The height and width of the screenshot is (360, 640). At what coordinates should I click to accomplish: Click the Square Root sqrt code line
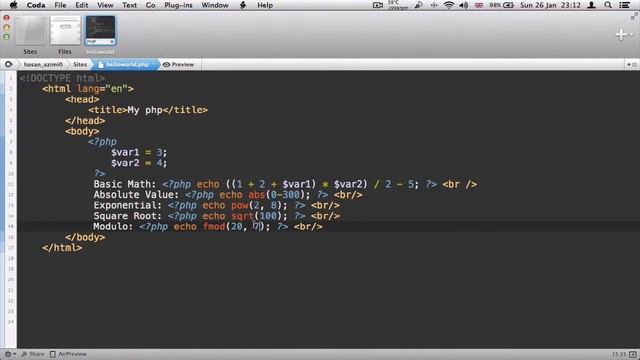coord(216,216)
